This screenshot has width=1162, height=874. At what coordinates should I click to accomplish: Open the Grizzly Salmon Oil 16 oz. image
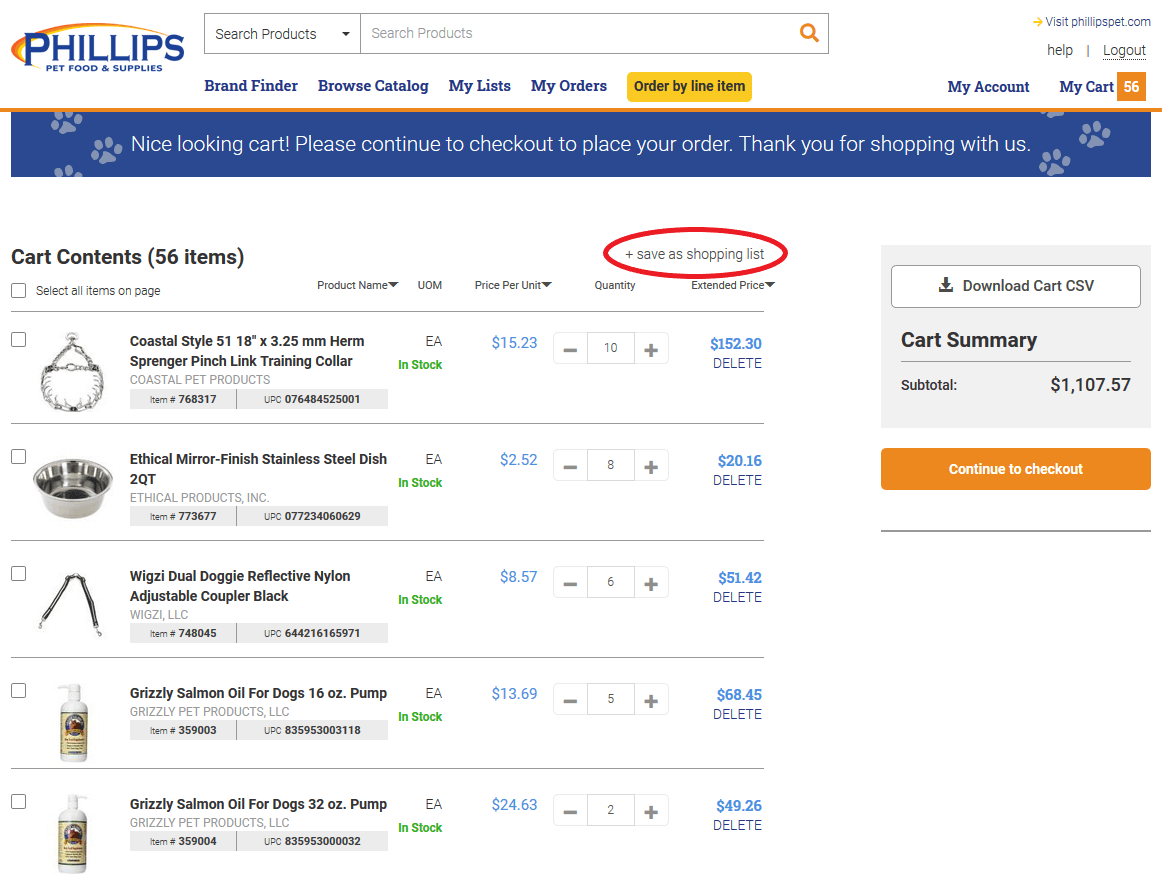73,723
